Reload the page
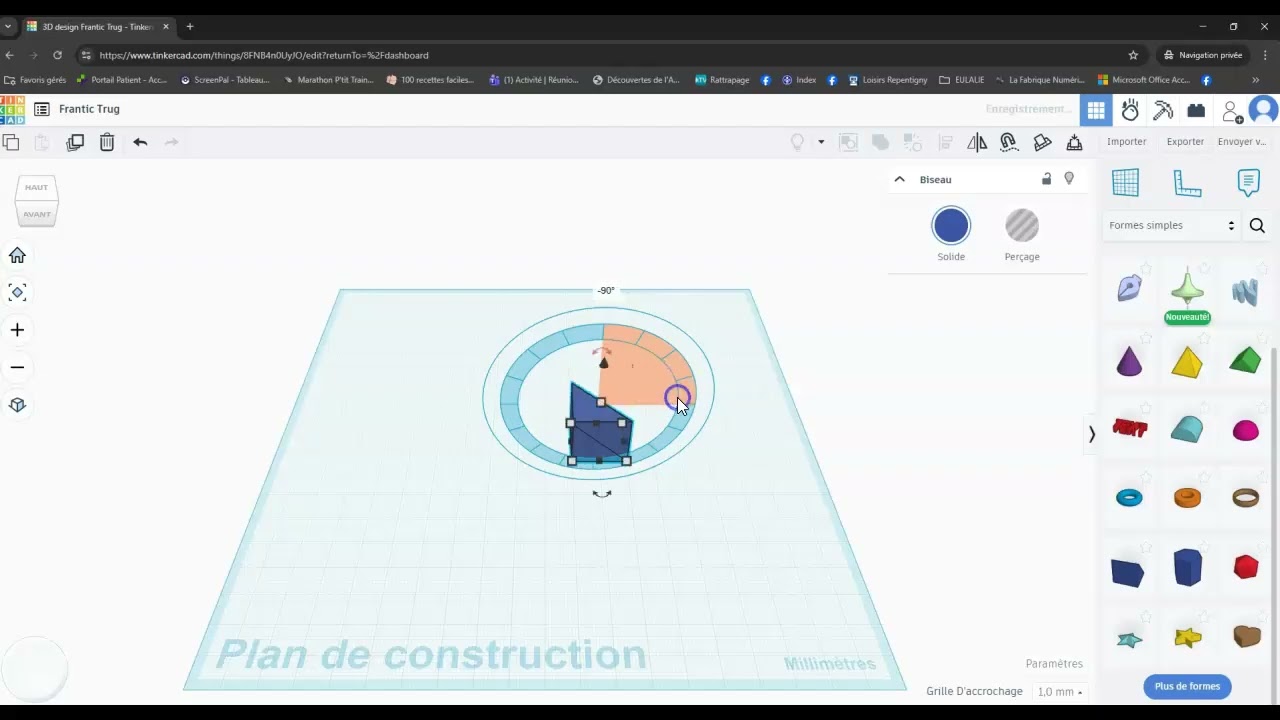The height and width of the screenshot is (720, 1280). (57, 55)
